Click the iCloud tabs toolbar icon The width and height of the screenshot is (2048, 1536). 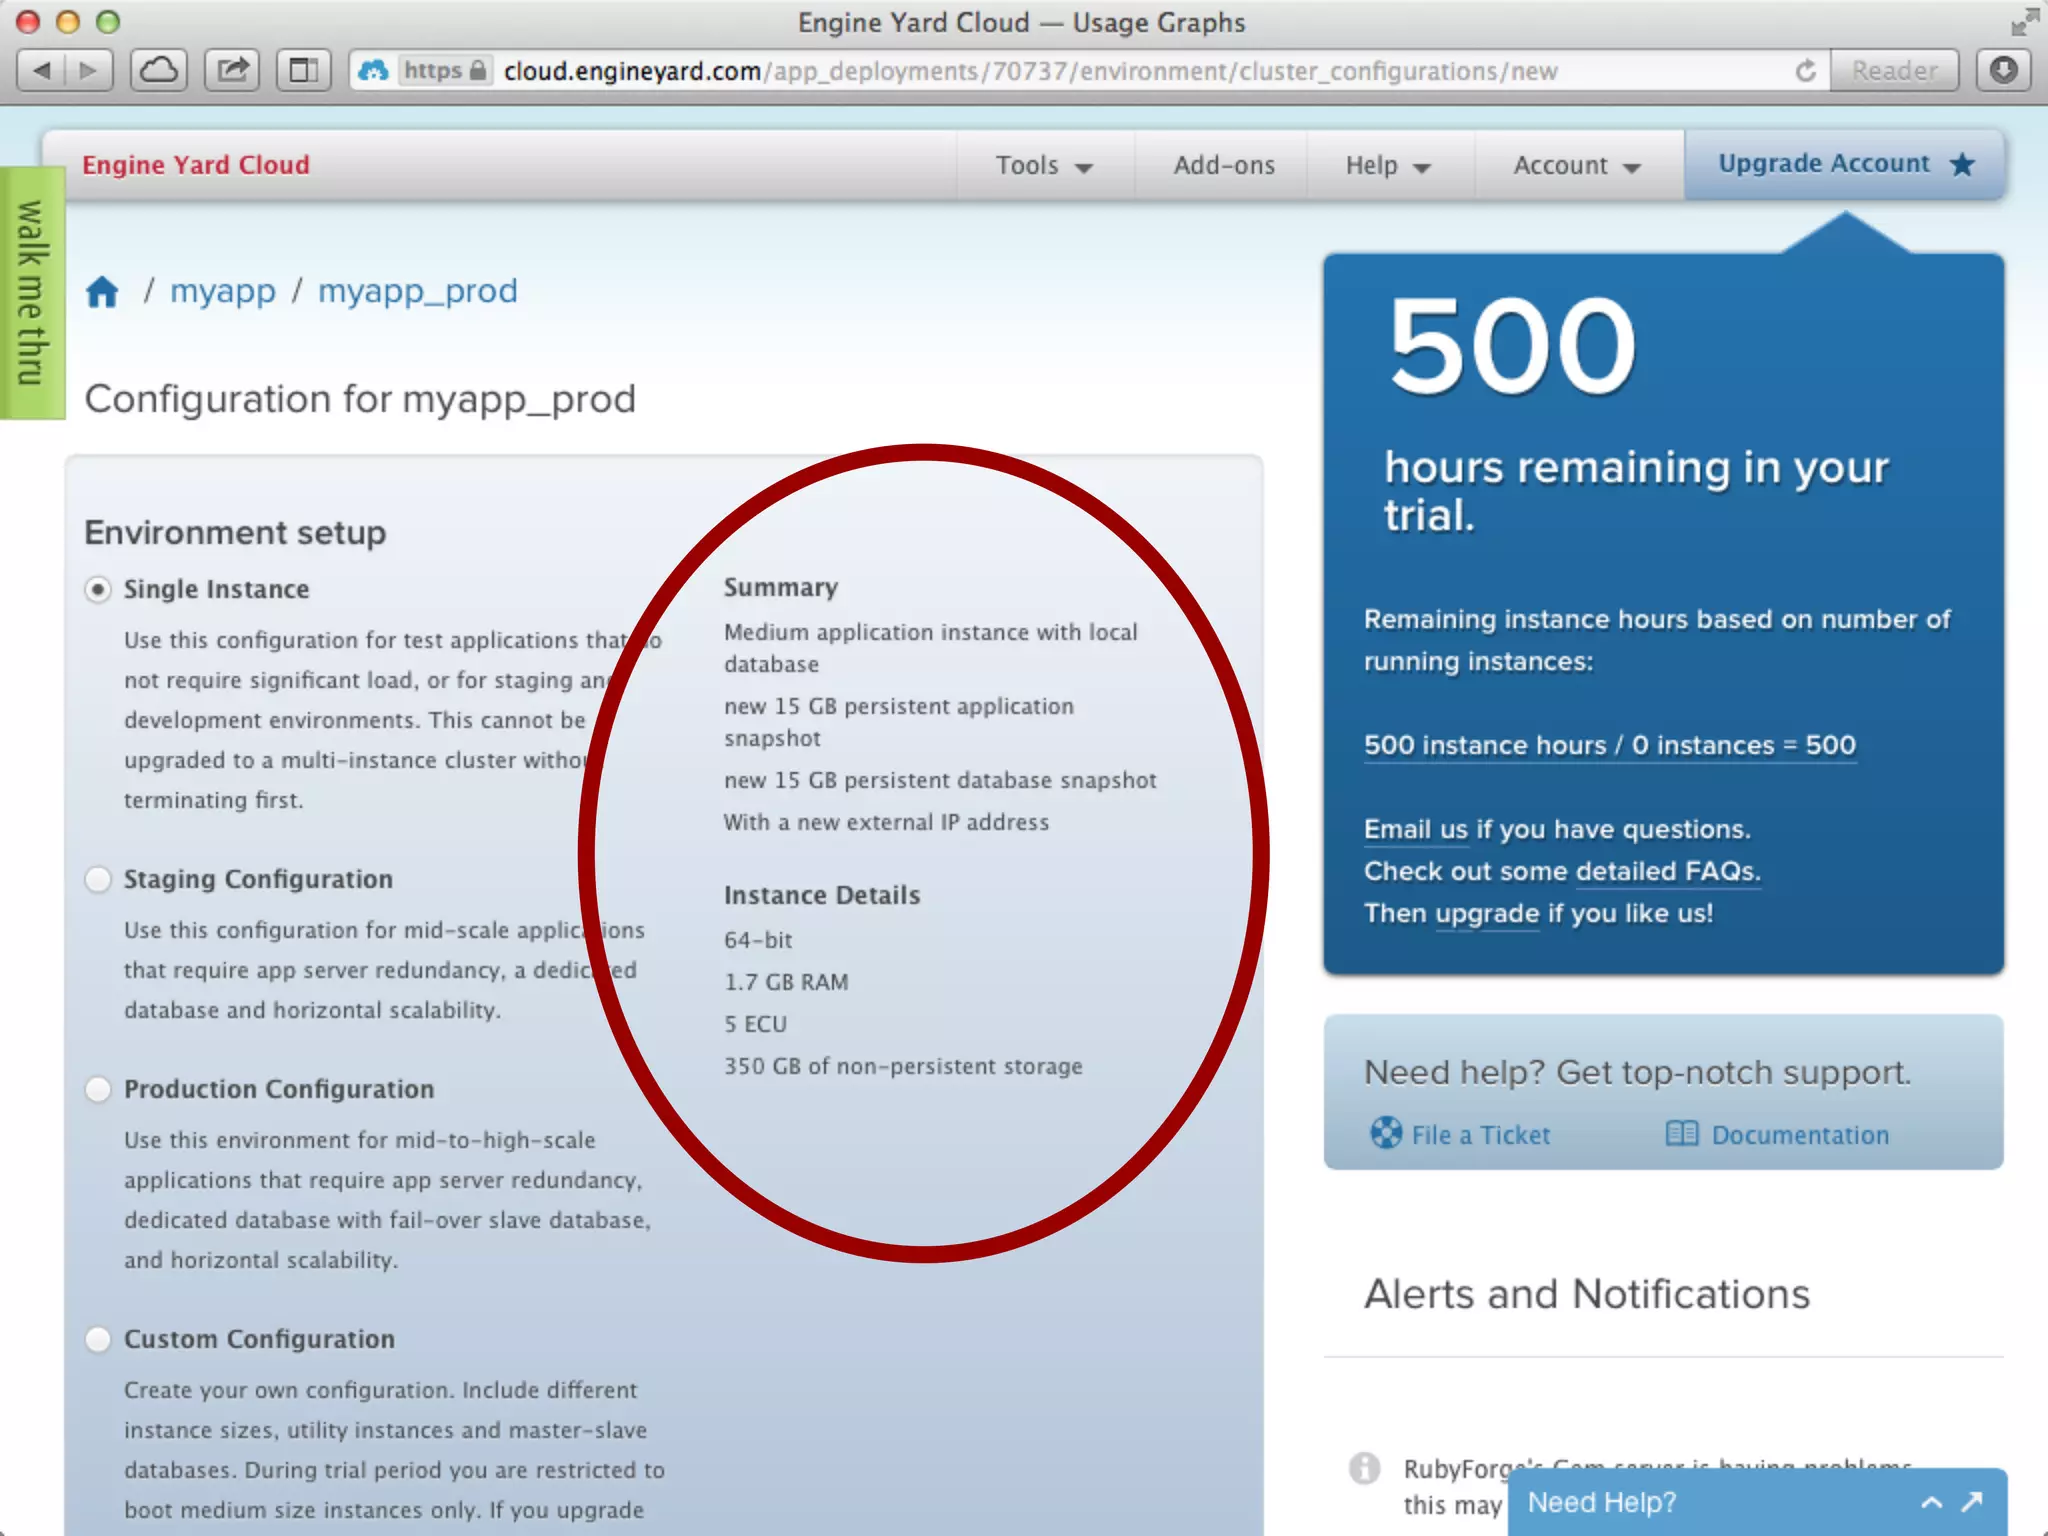[x=158, y=70]
